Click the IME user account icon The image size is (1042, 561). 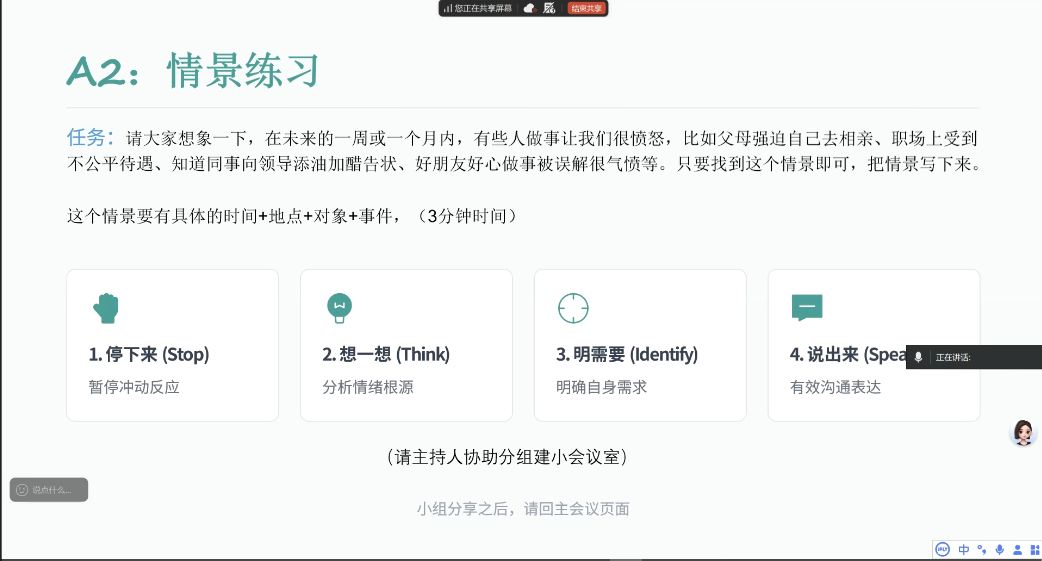tap(1017, 549)
